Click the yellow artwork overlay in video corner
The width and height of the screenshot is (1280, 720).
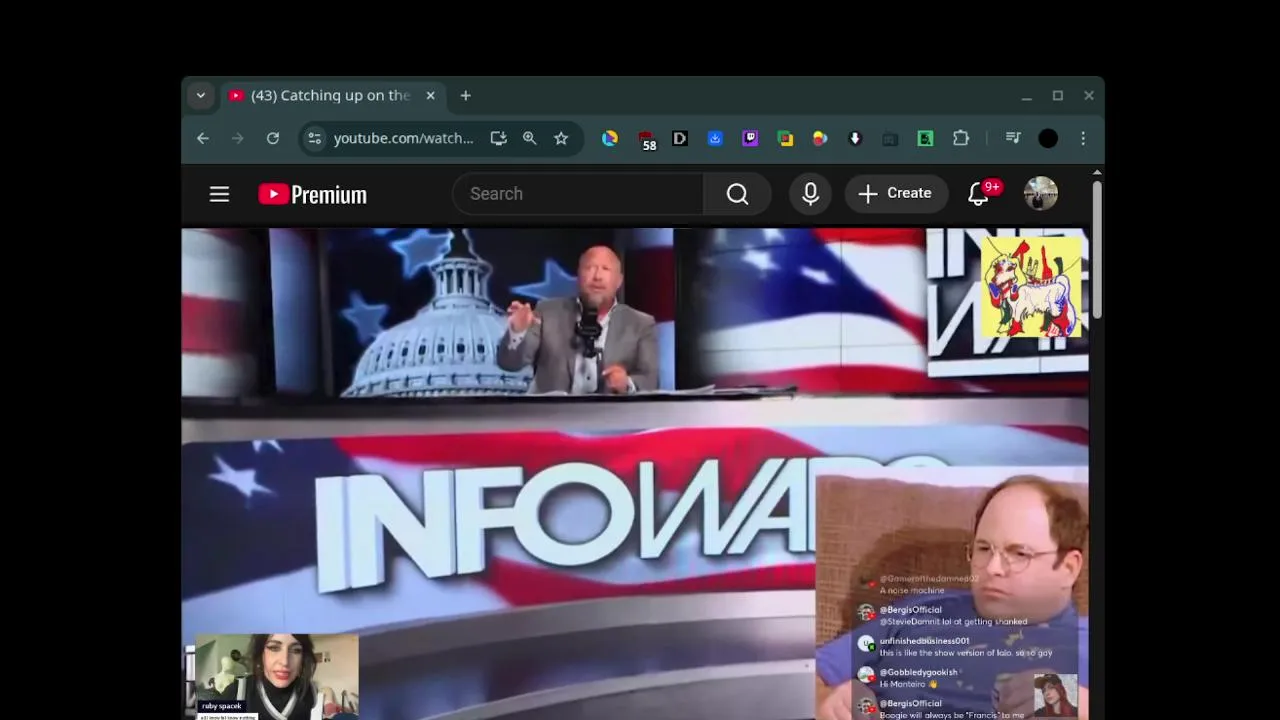(x=1032, y=287)
